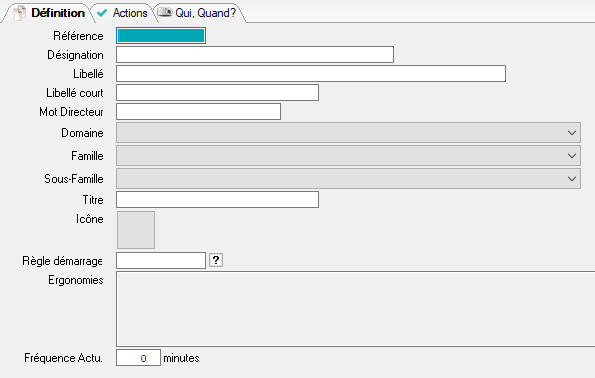595x378 pixels.
Task: Click the Règle démarrage text box
Action: pyautogui.click(x=161, y=261)
